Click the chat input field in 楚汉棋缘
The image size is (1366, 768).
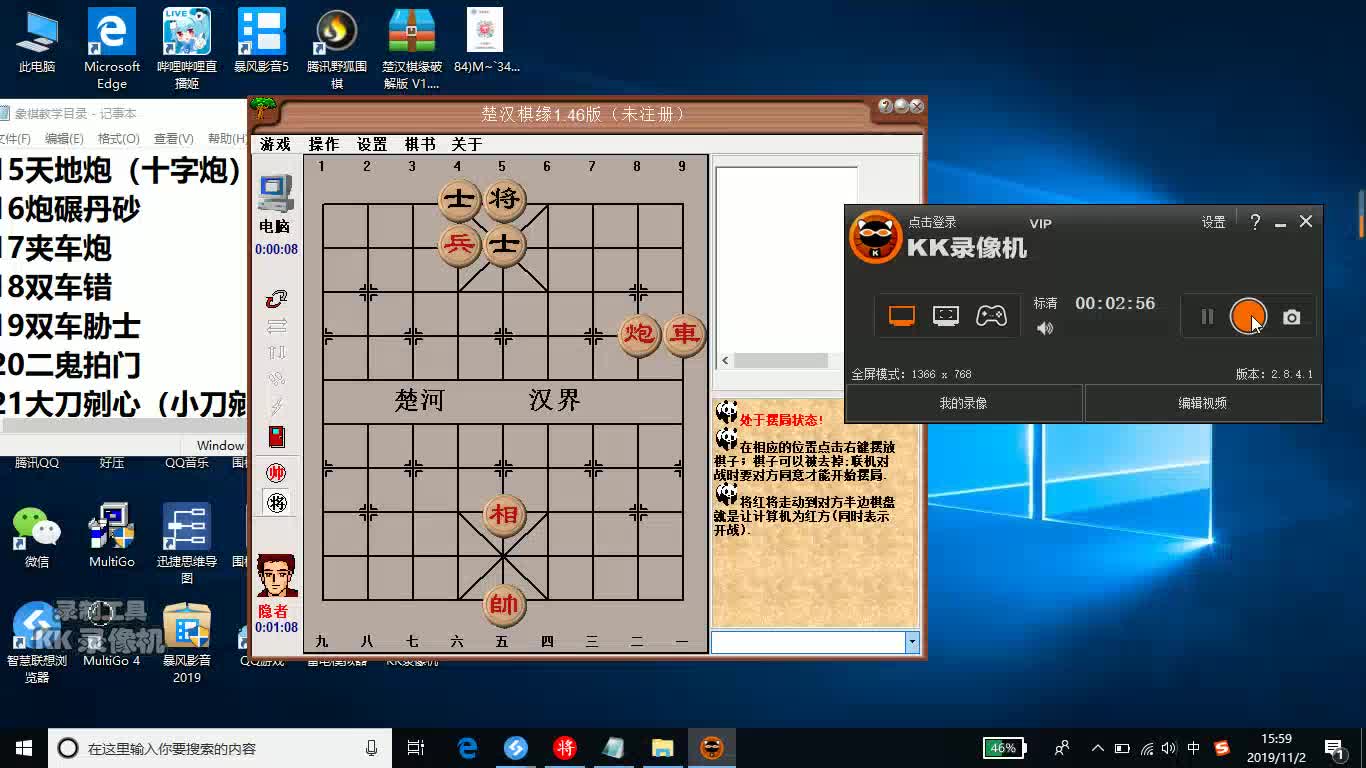(x=808, y=642)
